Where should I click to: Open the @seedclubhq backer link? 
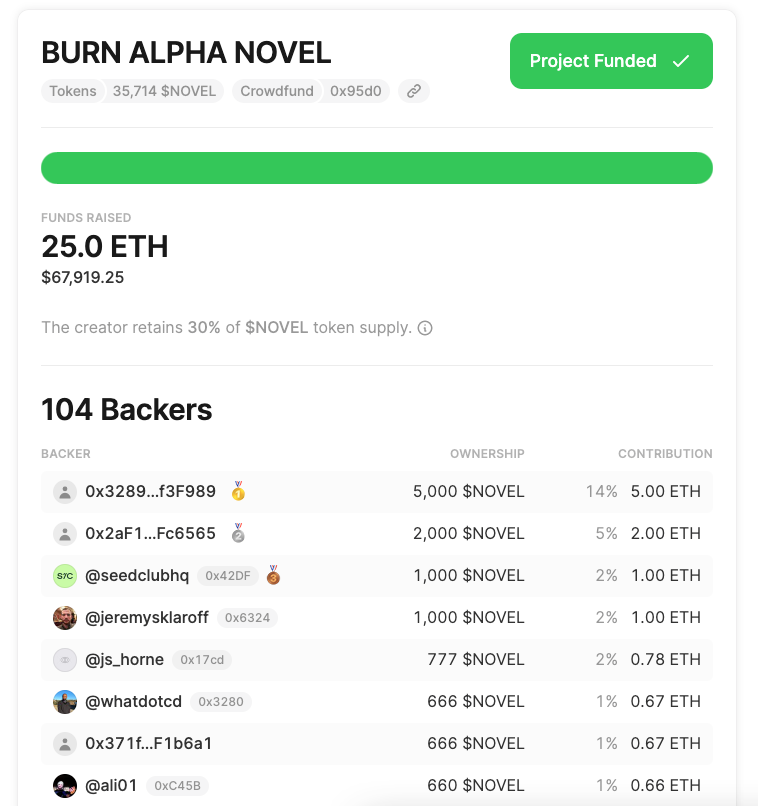point(137,575)
